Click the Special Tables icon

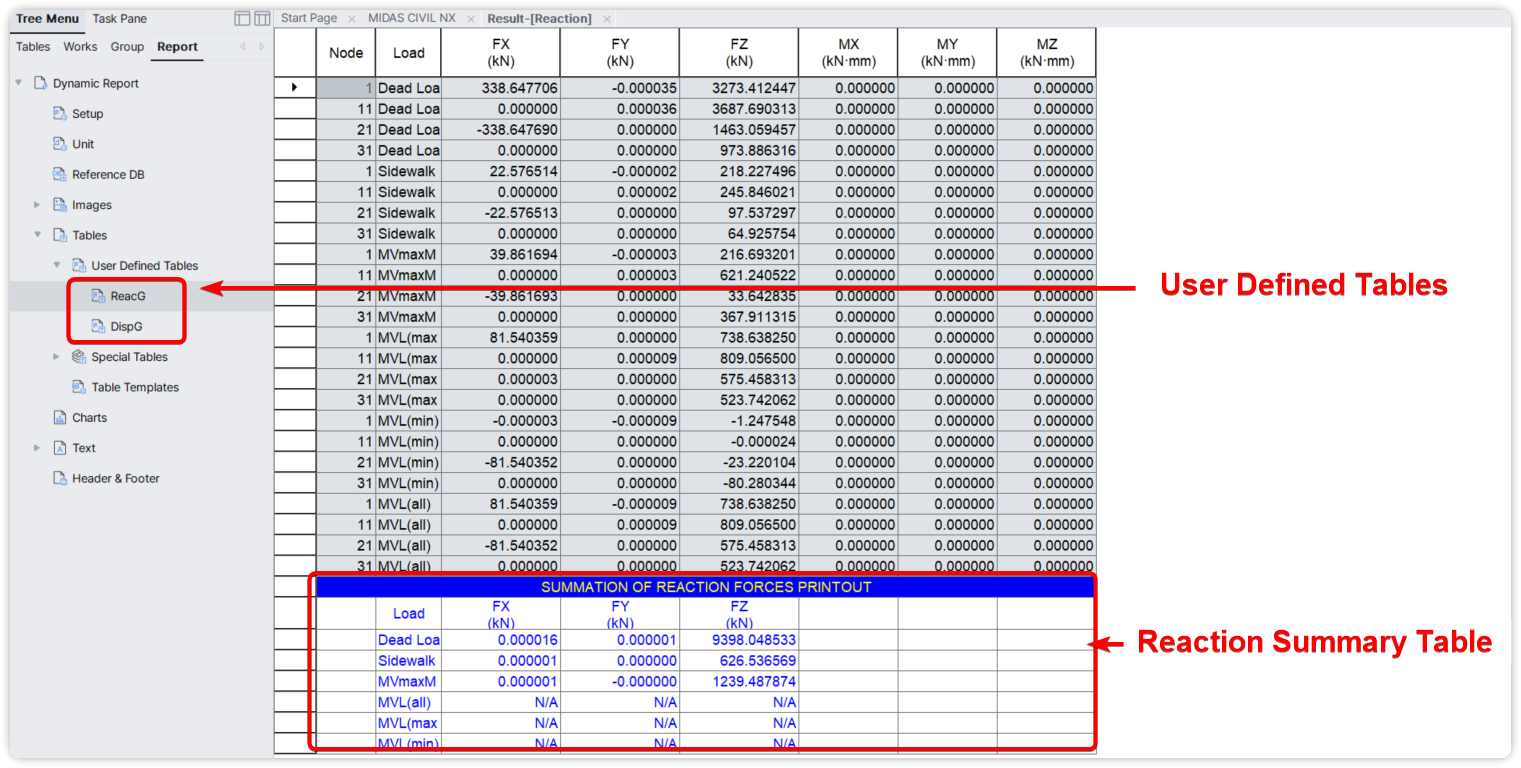tap(79, 357)
